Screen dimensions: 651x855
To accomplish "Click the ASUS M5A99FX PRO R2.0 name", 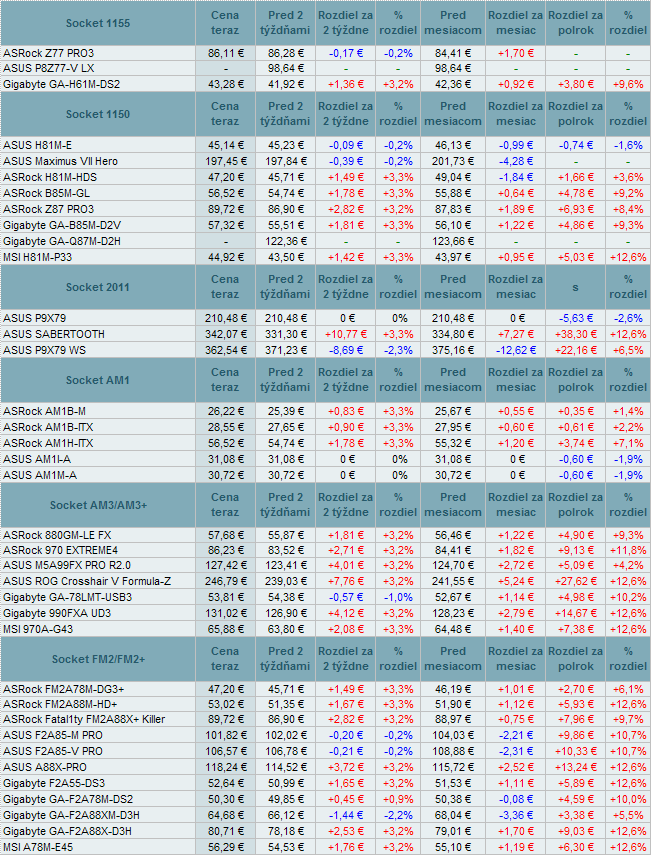I will (x=67, y=565).
